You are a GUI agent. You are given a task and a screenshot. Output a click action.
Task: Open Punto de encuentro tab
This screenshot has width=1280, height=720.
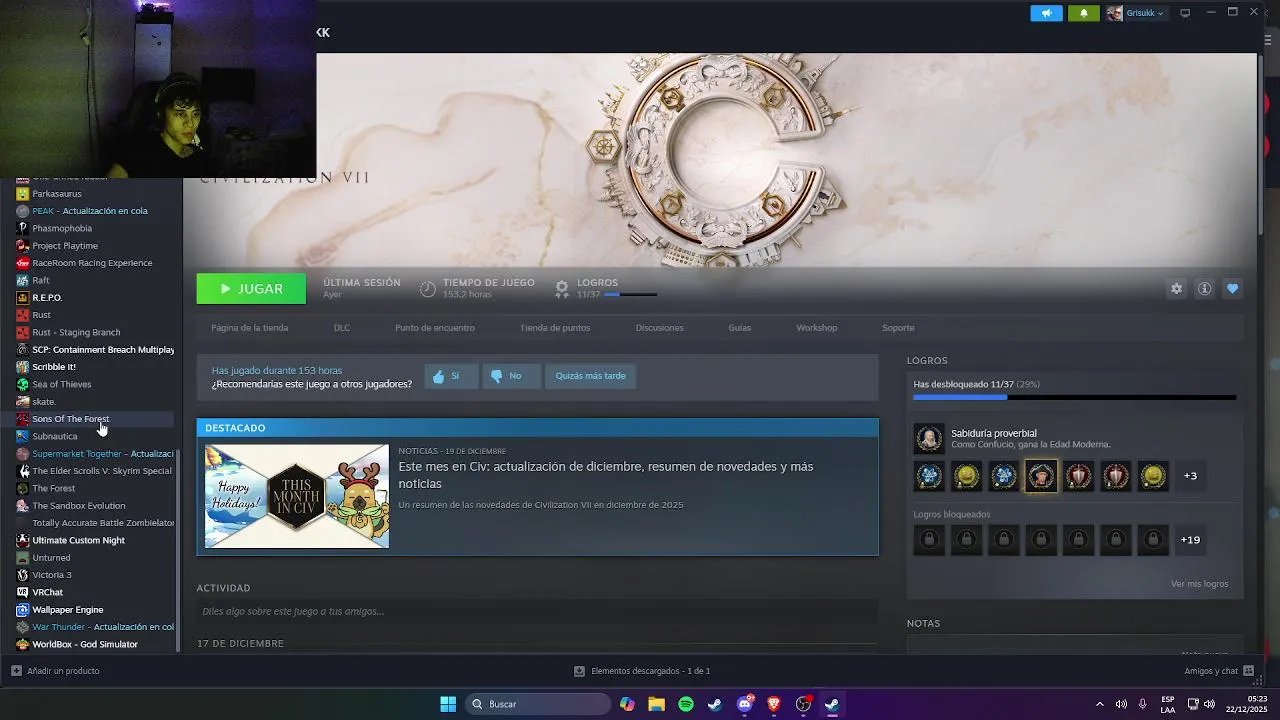(435, 328)
